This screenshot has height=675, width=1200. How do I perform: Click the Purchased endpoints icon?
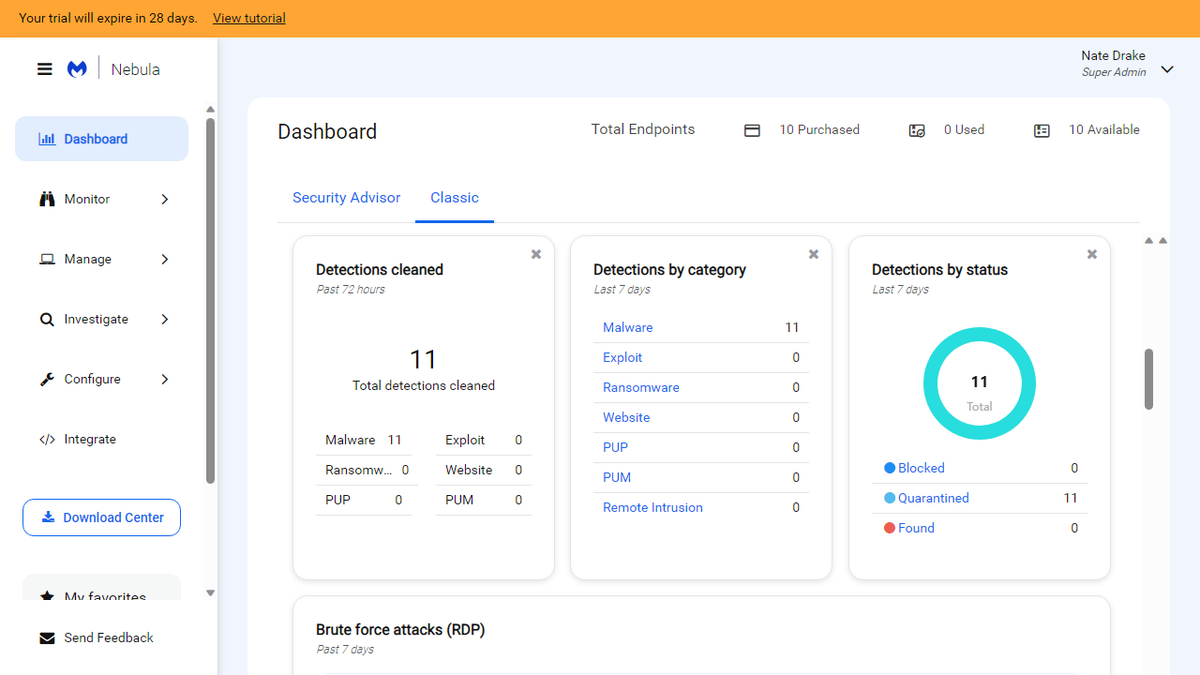[x=751, y=129]
